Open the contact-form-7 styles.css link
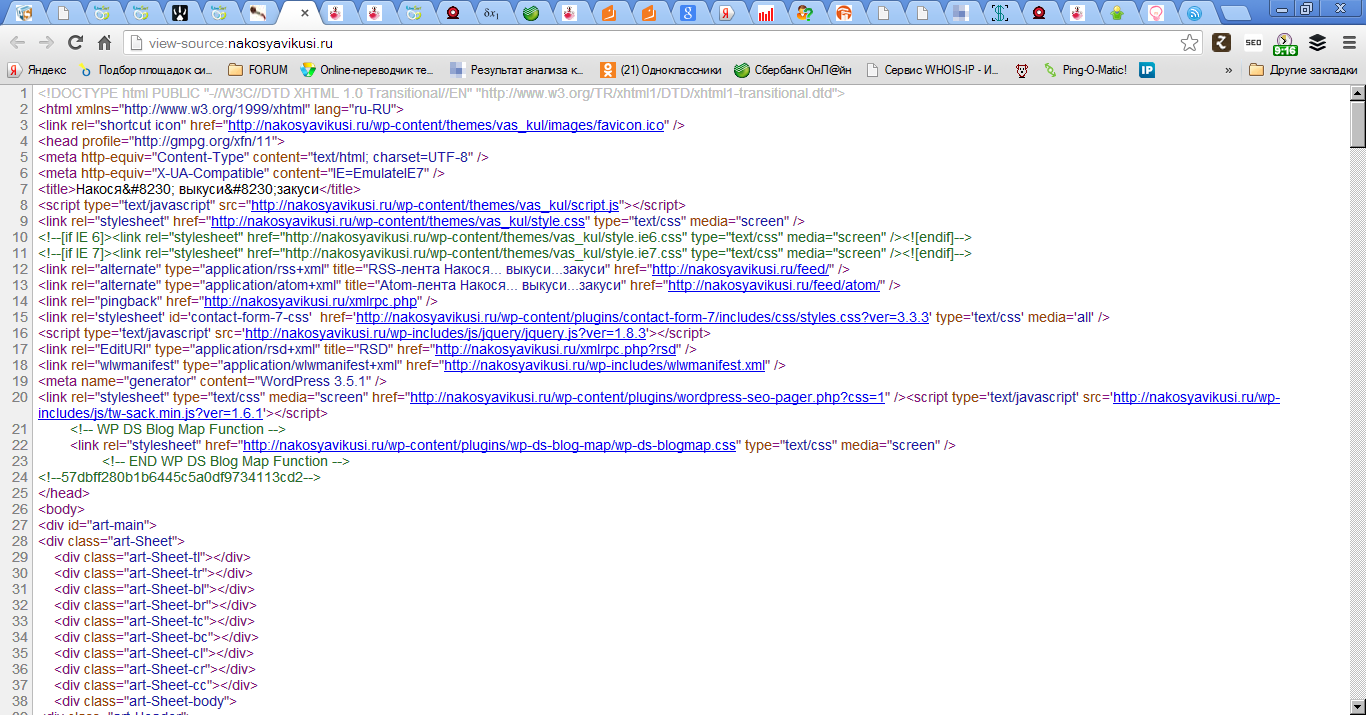Viewport: 1366px width, 715px height. point(643,317)
